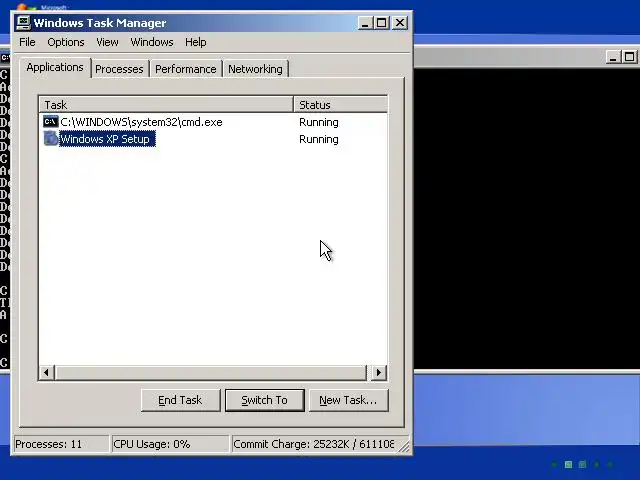The height and width of the screenshot is (480, 640).
Task: Click the cmd.exe task icon
Action: (x=51, y=122)
